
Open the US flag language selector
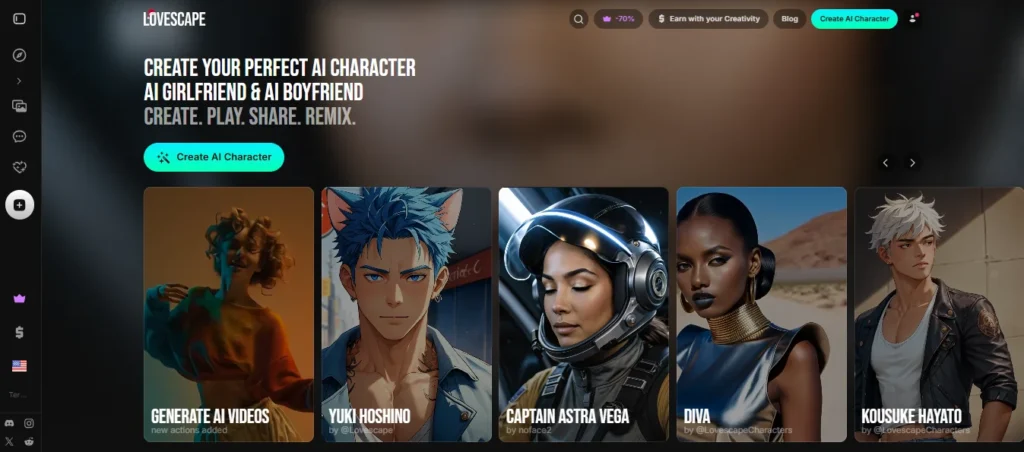pos(20,366)
